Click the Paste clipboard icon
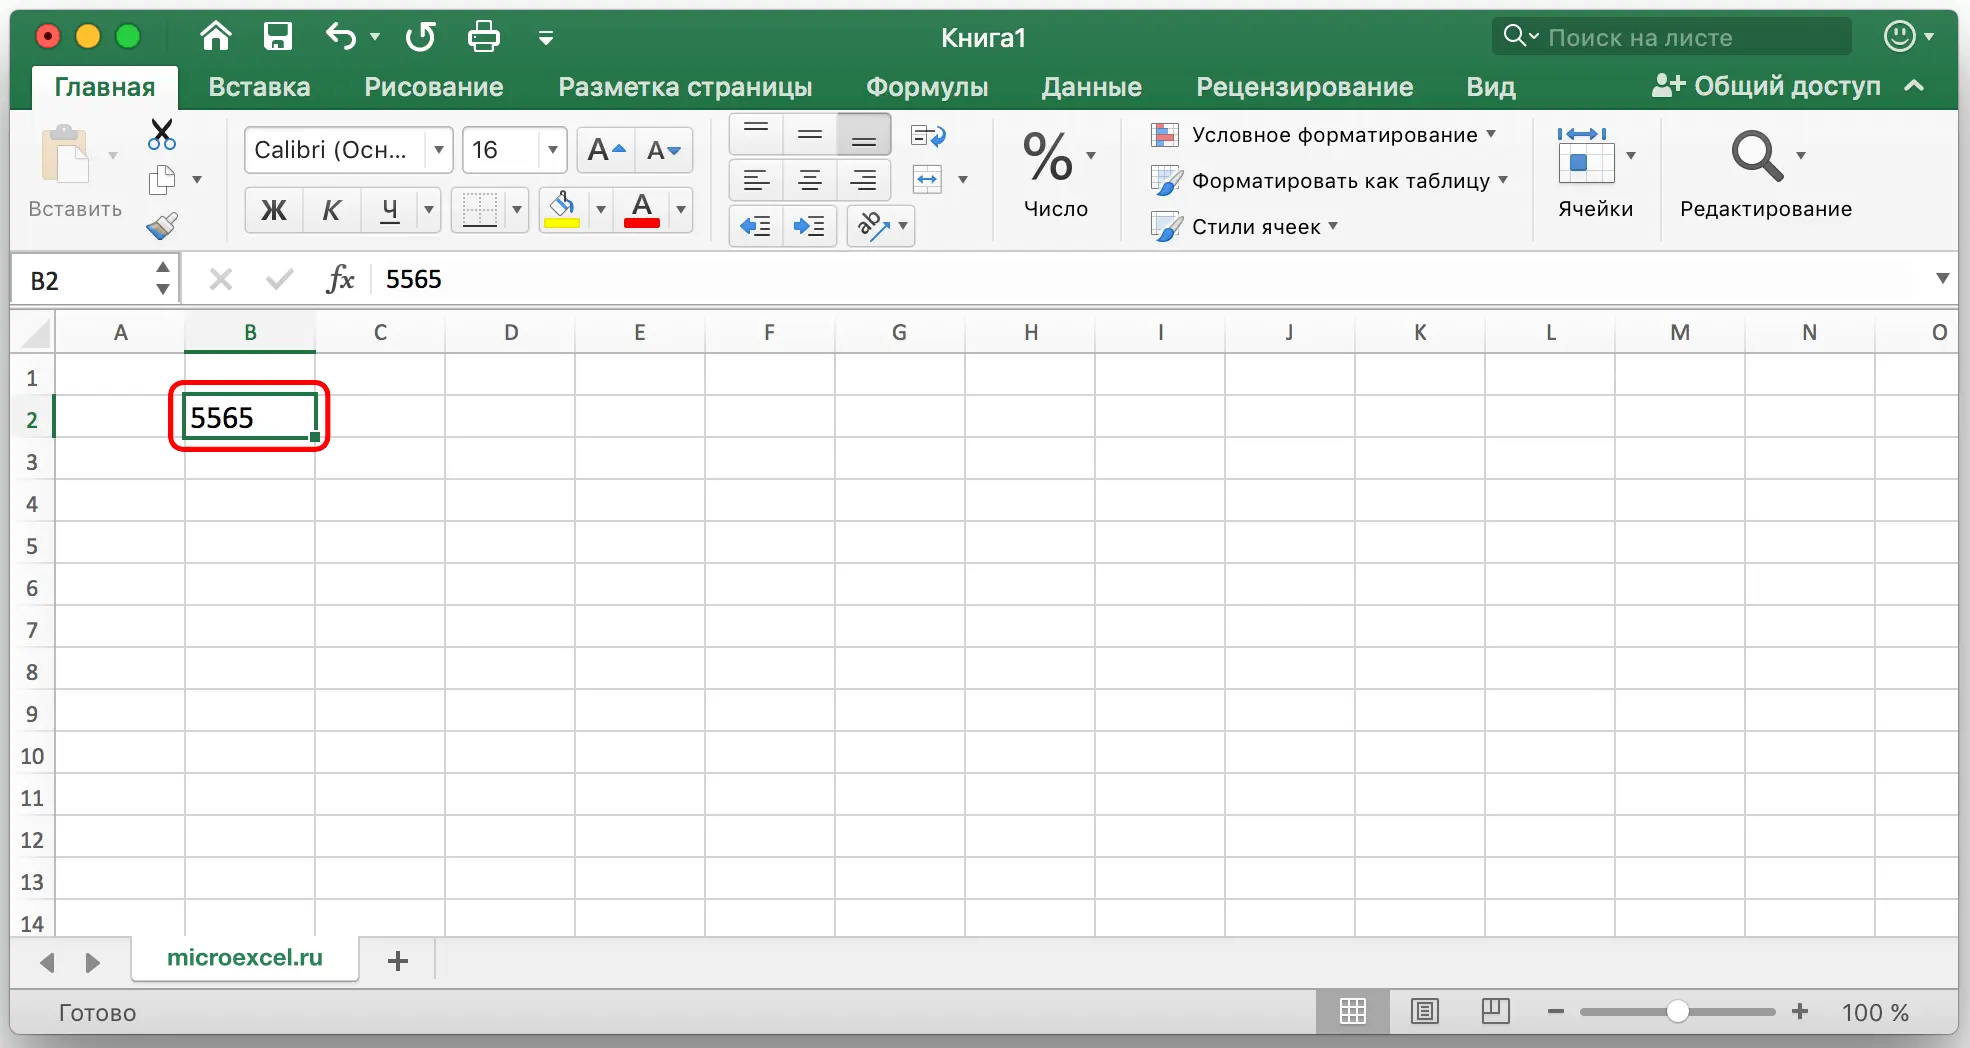 point(66,155)
